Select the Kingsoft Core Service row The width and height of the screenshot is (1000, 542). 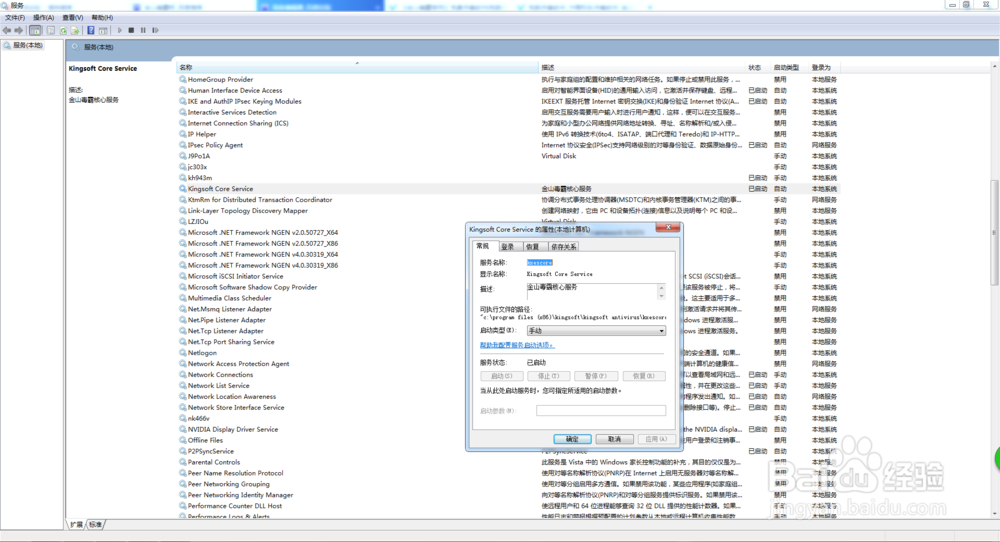click(508, 189)
